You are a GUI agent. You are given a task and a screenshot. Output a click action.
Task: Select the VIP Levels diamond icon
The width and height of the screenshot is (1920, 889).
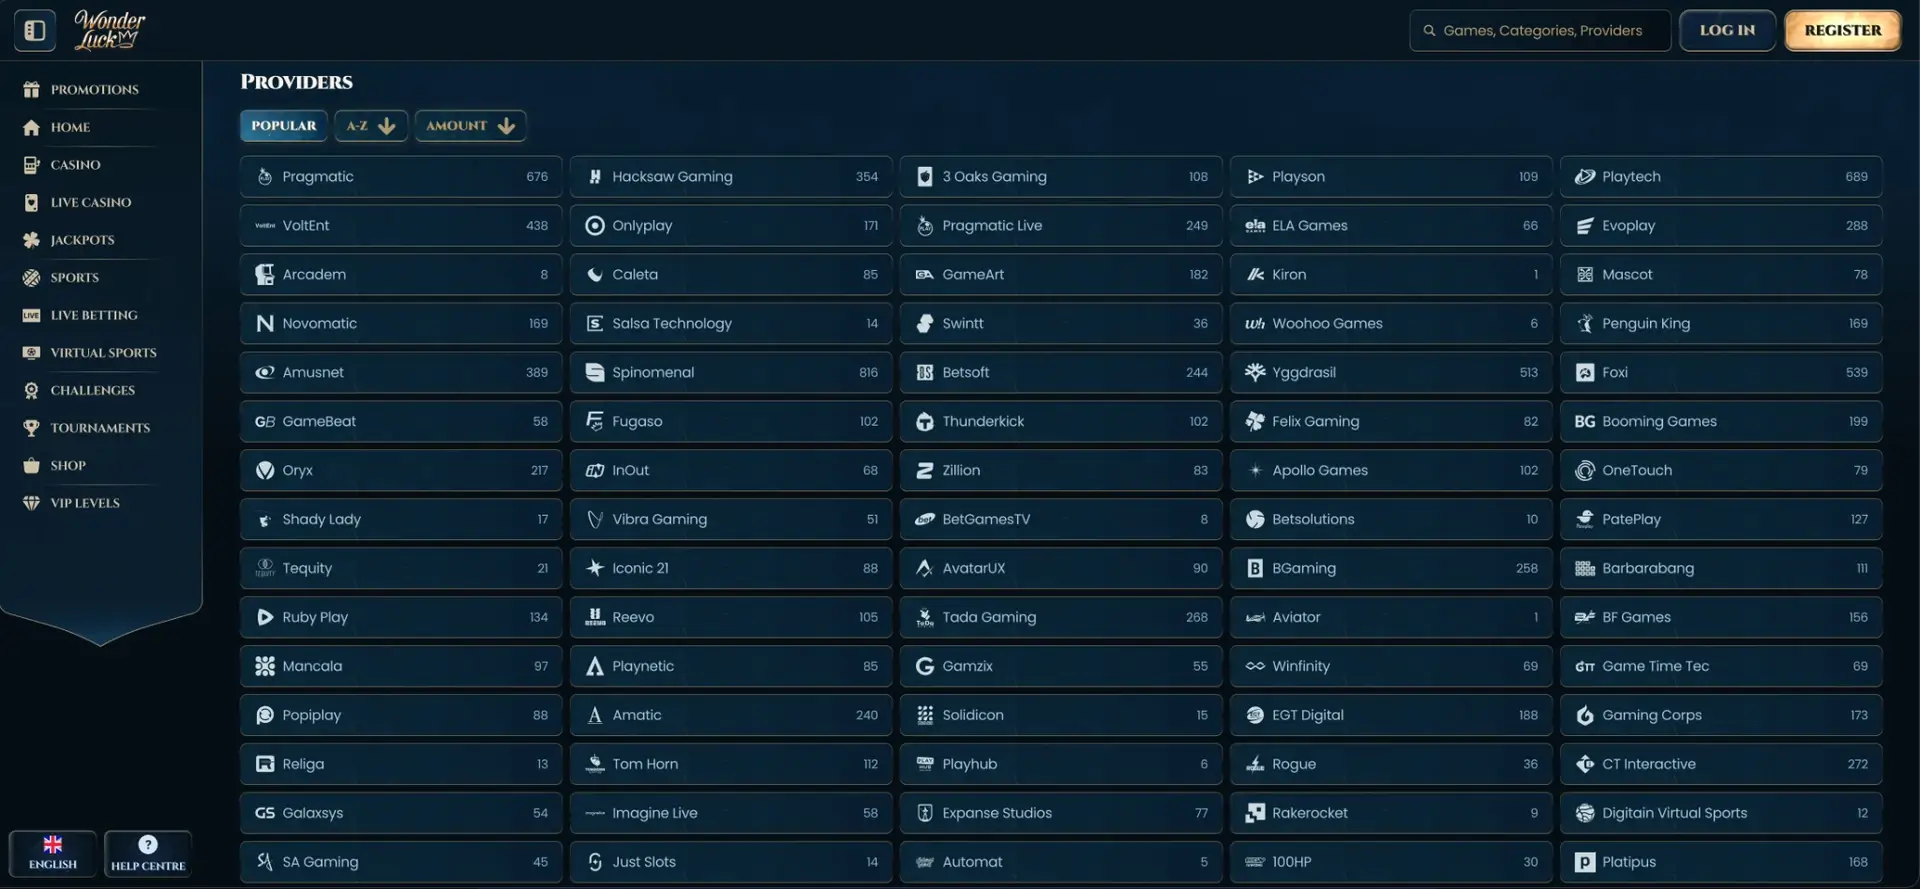click(31, 503)
